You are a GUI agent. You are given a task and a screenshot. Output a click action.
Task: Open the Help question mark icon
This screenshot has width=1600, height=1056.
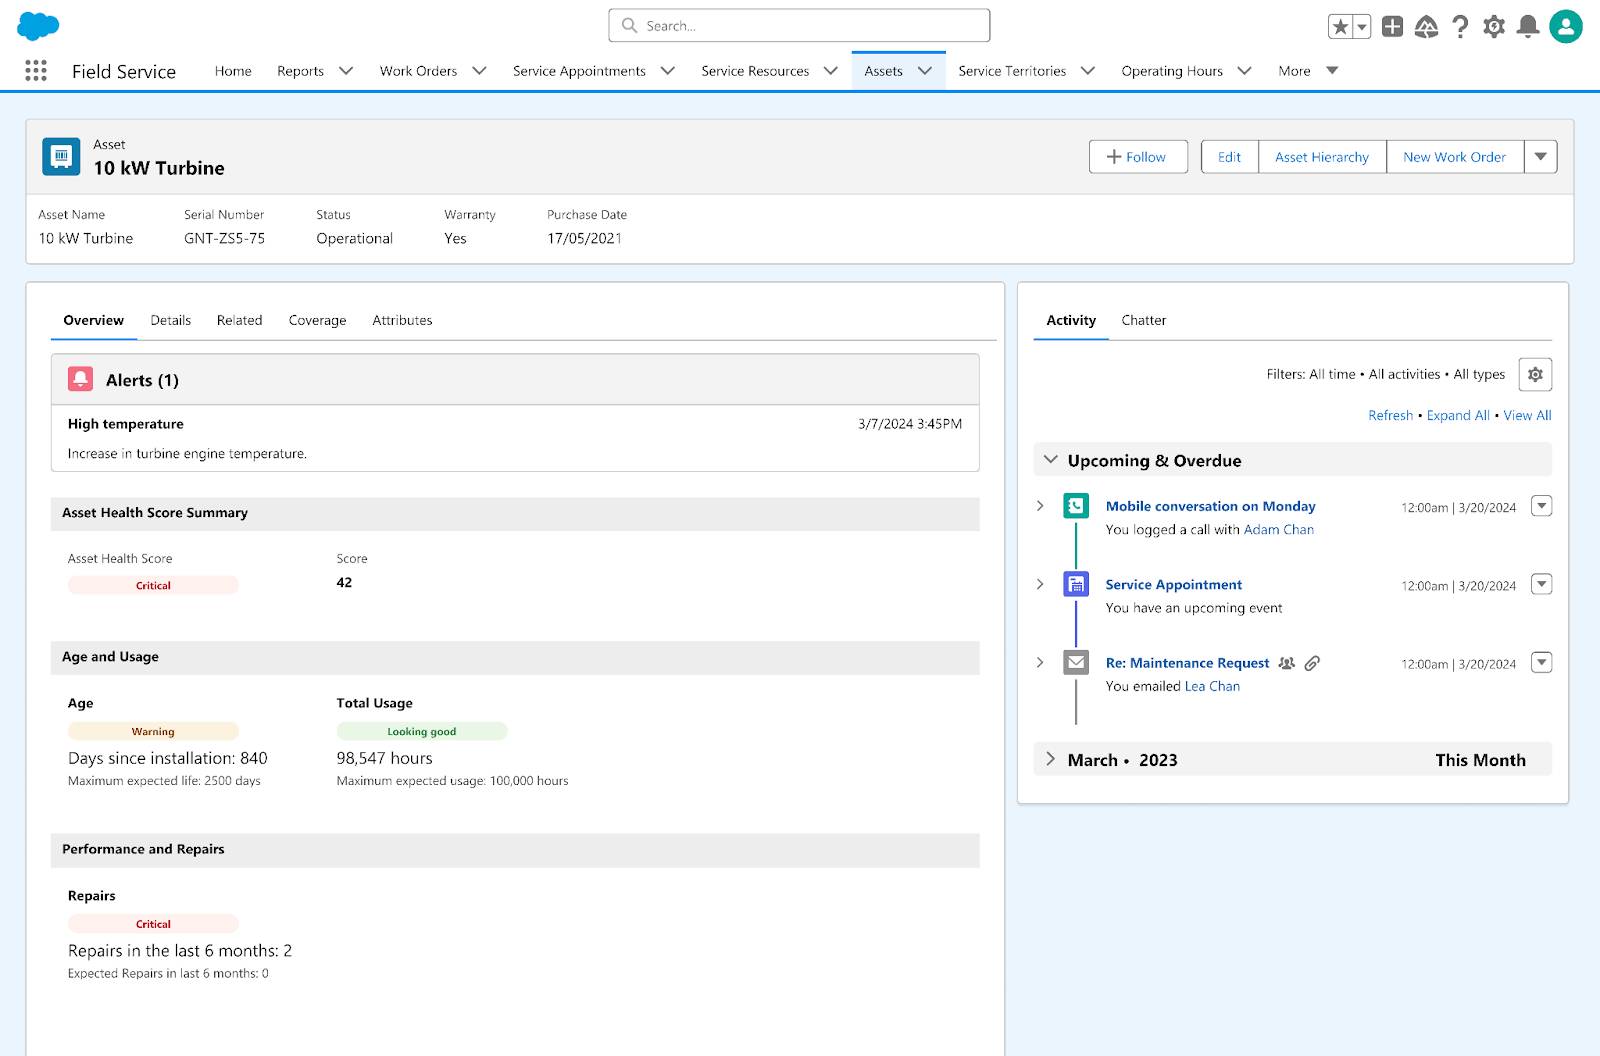[x=1461, y=27]
